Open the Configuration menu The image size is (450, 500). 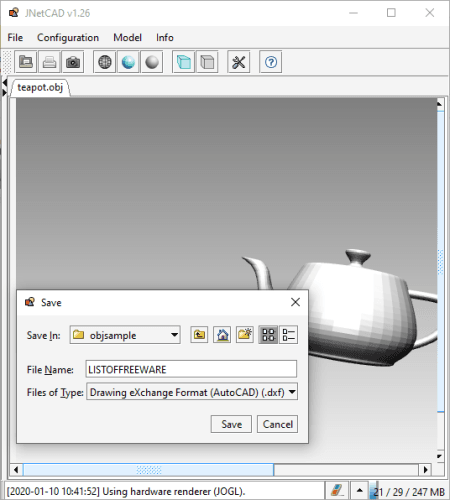[x=68, y=37]
